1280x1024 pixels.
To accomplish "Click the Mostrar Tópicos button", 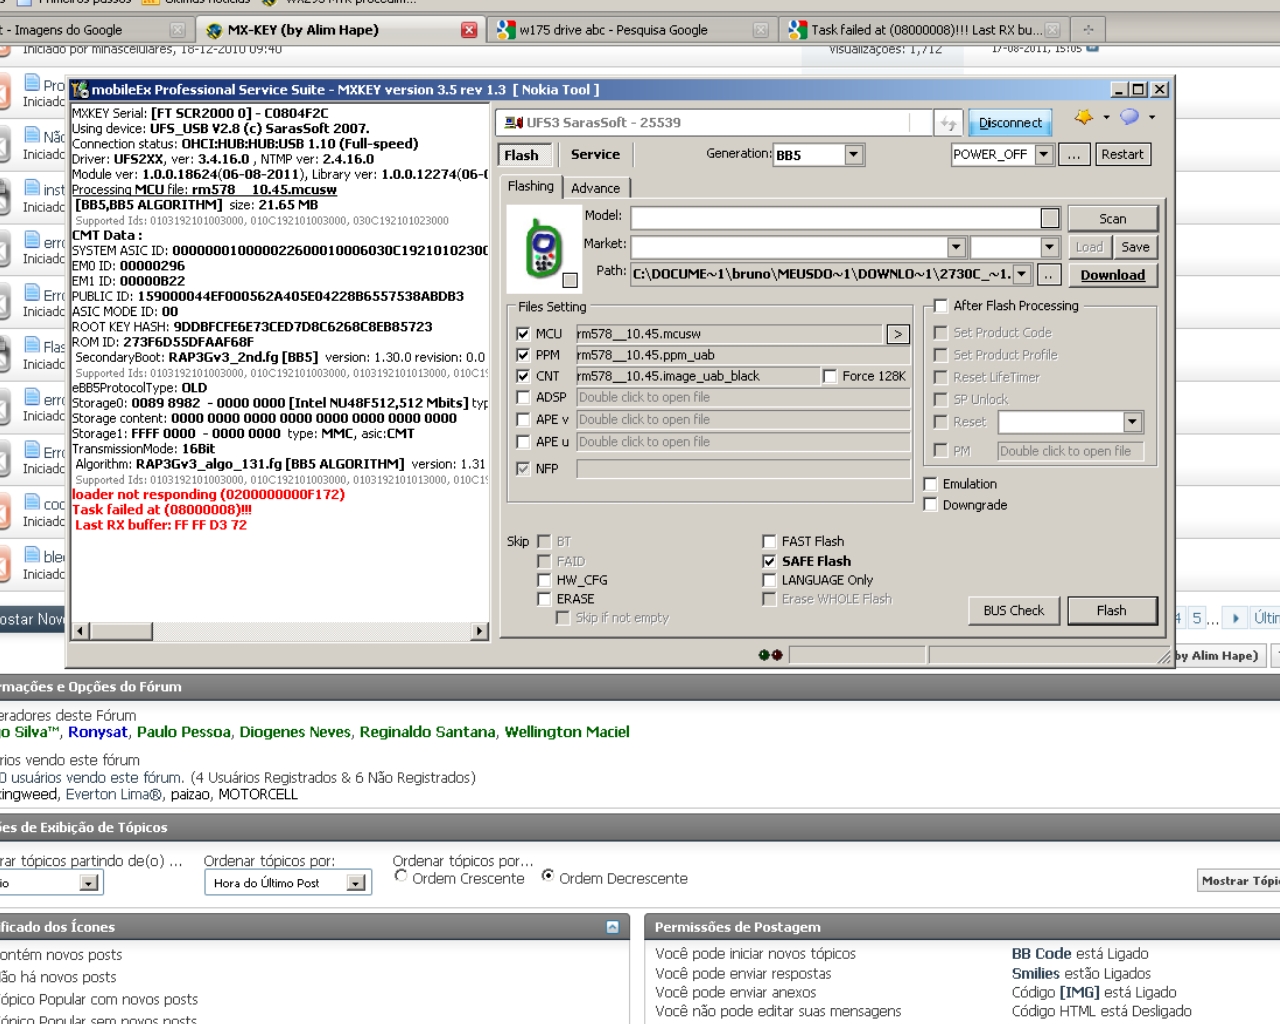I will tap(1239, 881).
